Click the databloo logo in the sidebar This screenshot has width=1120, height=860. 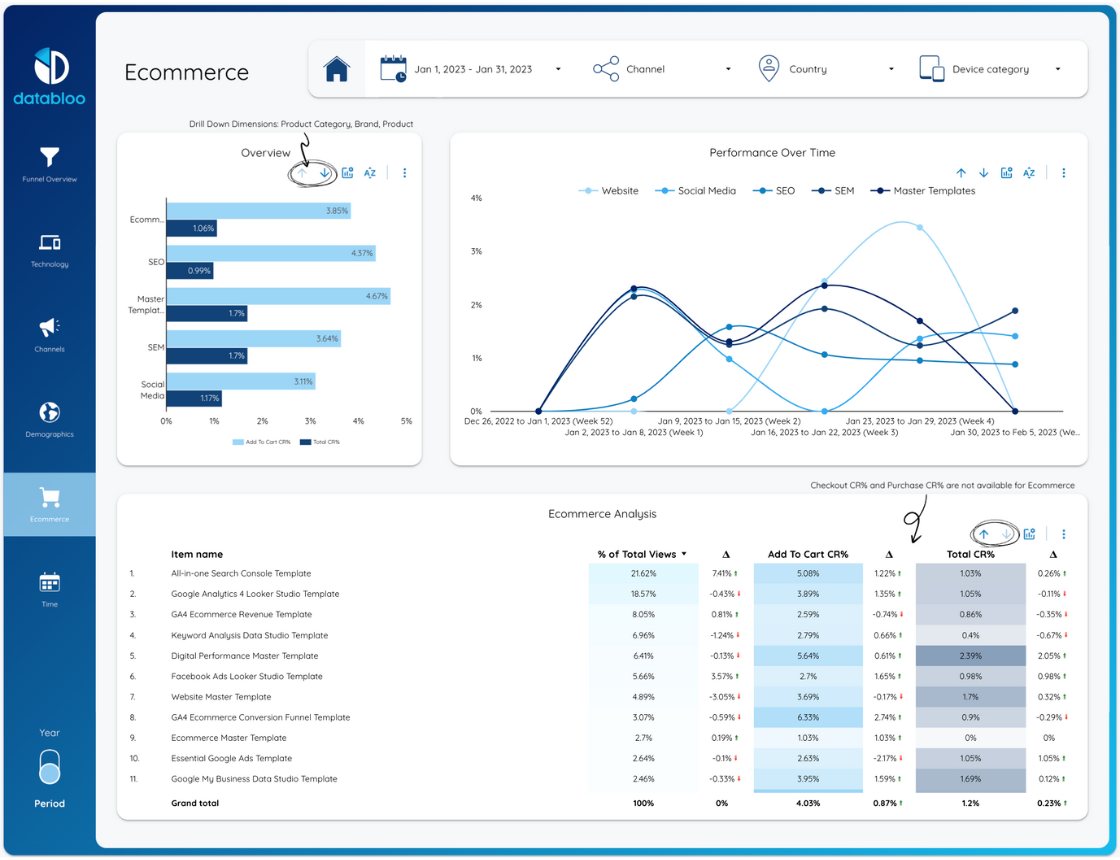pyautogui.click(x=50, y=77)
